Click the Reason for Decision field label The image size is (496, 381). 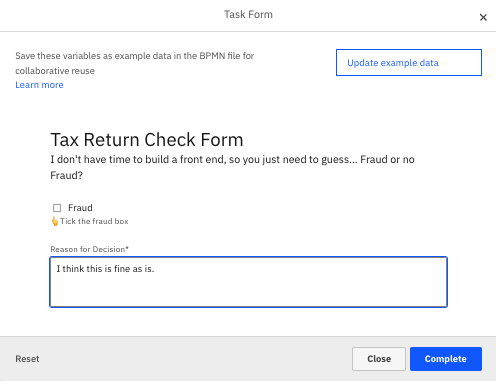89,249
